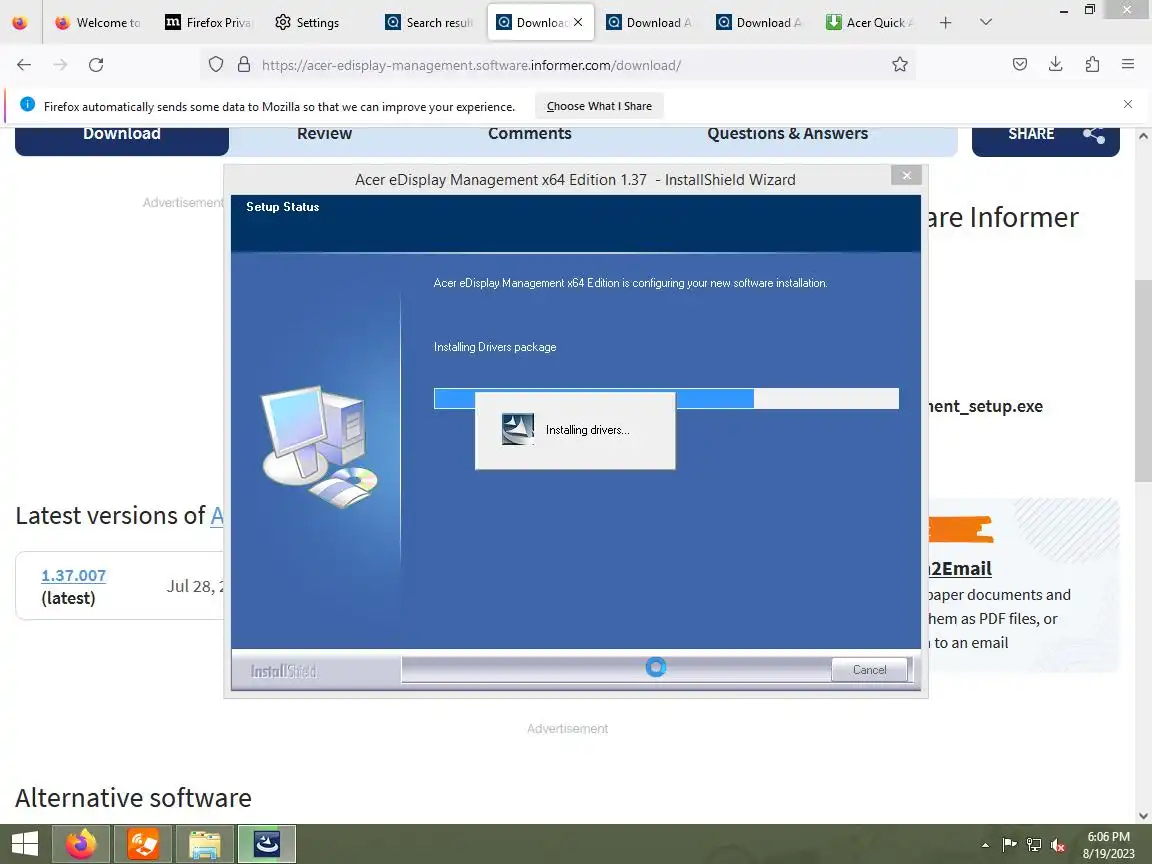Click the Choose What I Share button
The image size is (1152, 864).
pyautogui.click(x=599, y=106)
